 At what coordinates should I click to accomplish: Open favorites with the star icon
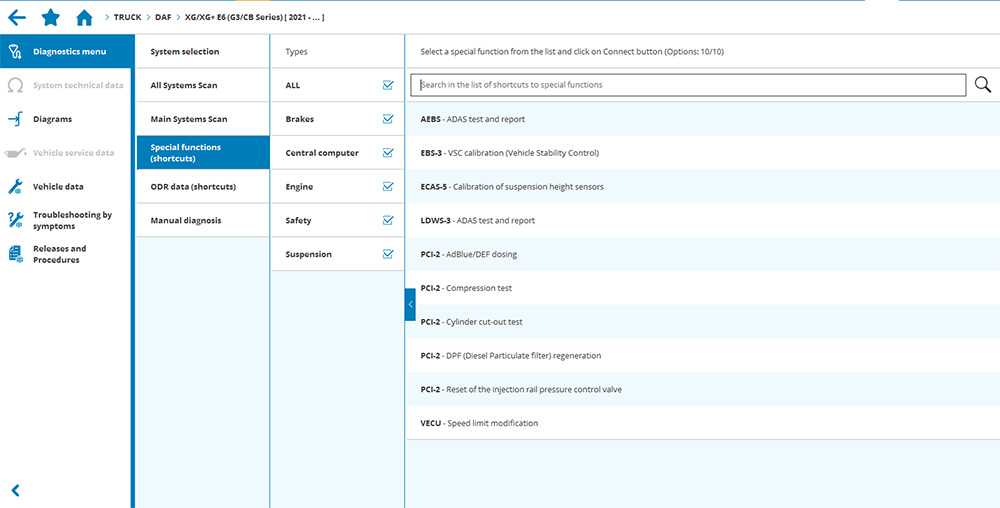coord(50,17)
